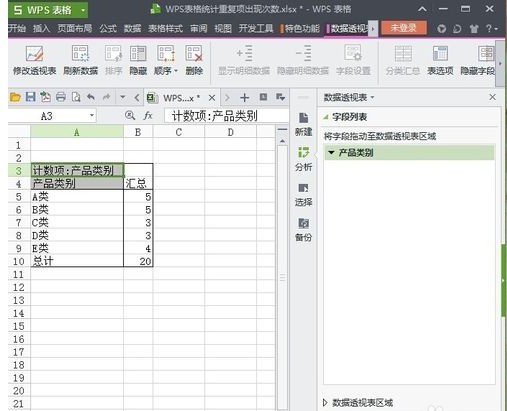This screenshot has height=411, width=507.
Task: Click the 备份 sidebar icon
Action: (x=303, y=229)
